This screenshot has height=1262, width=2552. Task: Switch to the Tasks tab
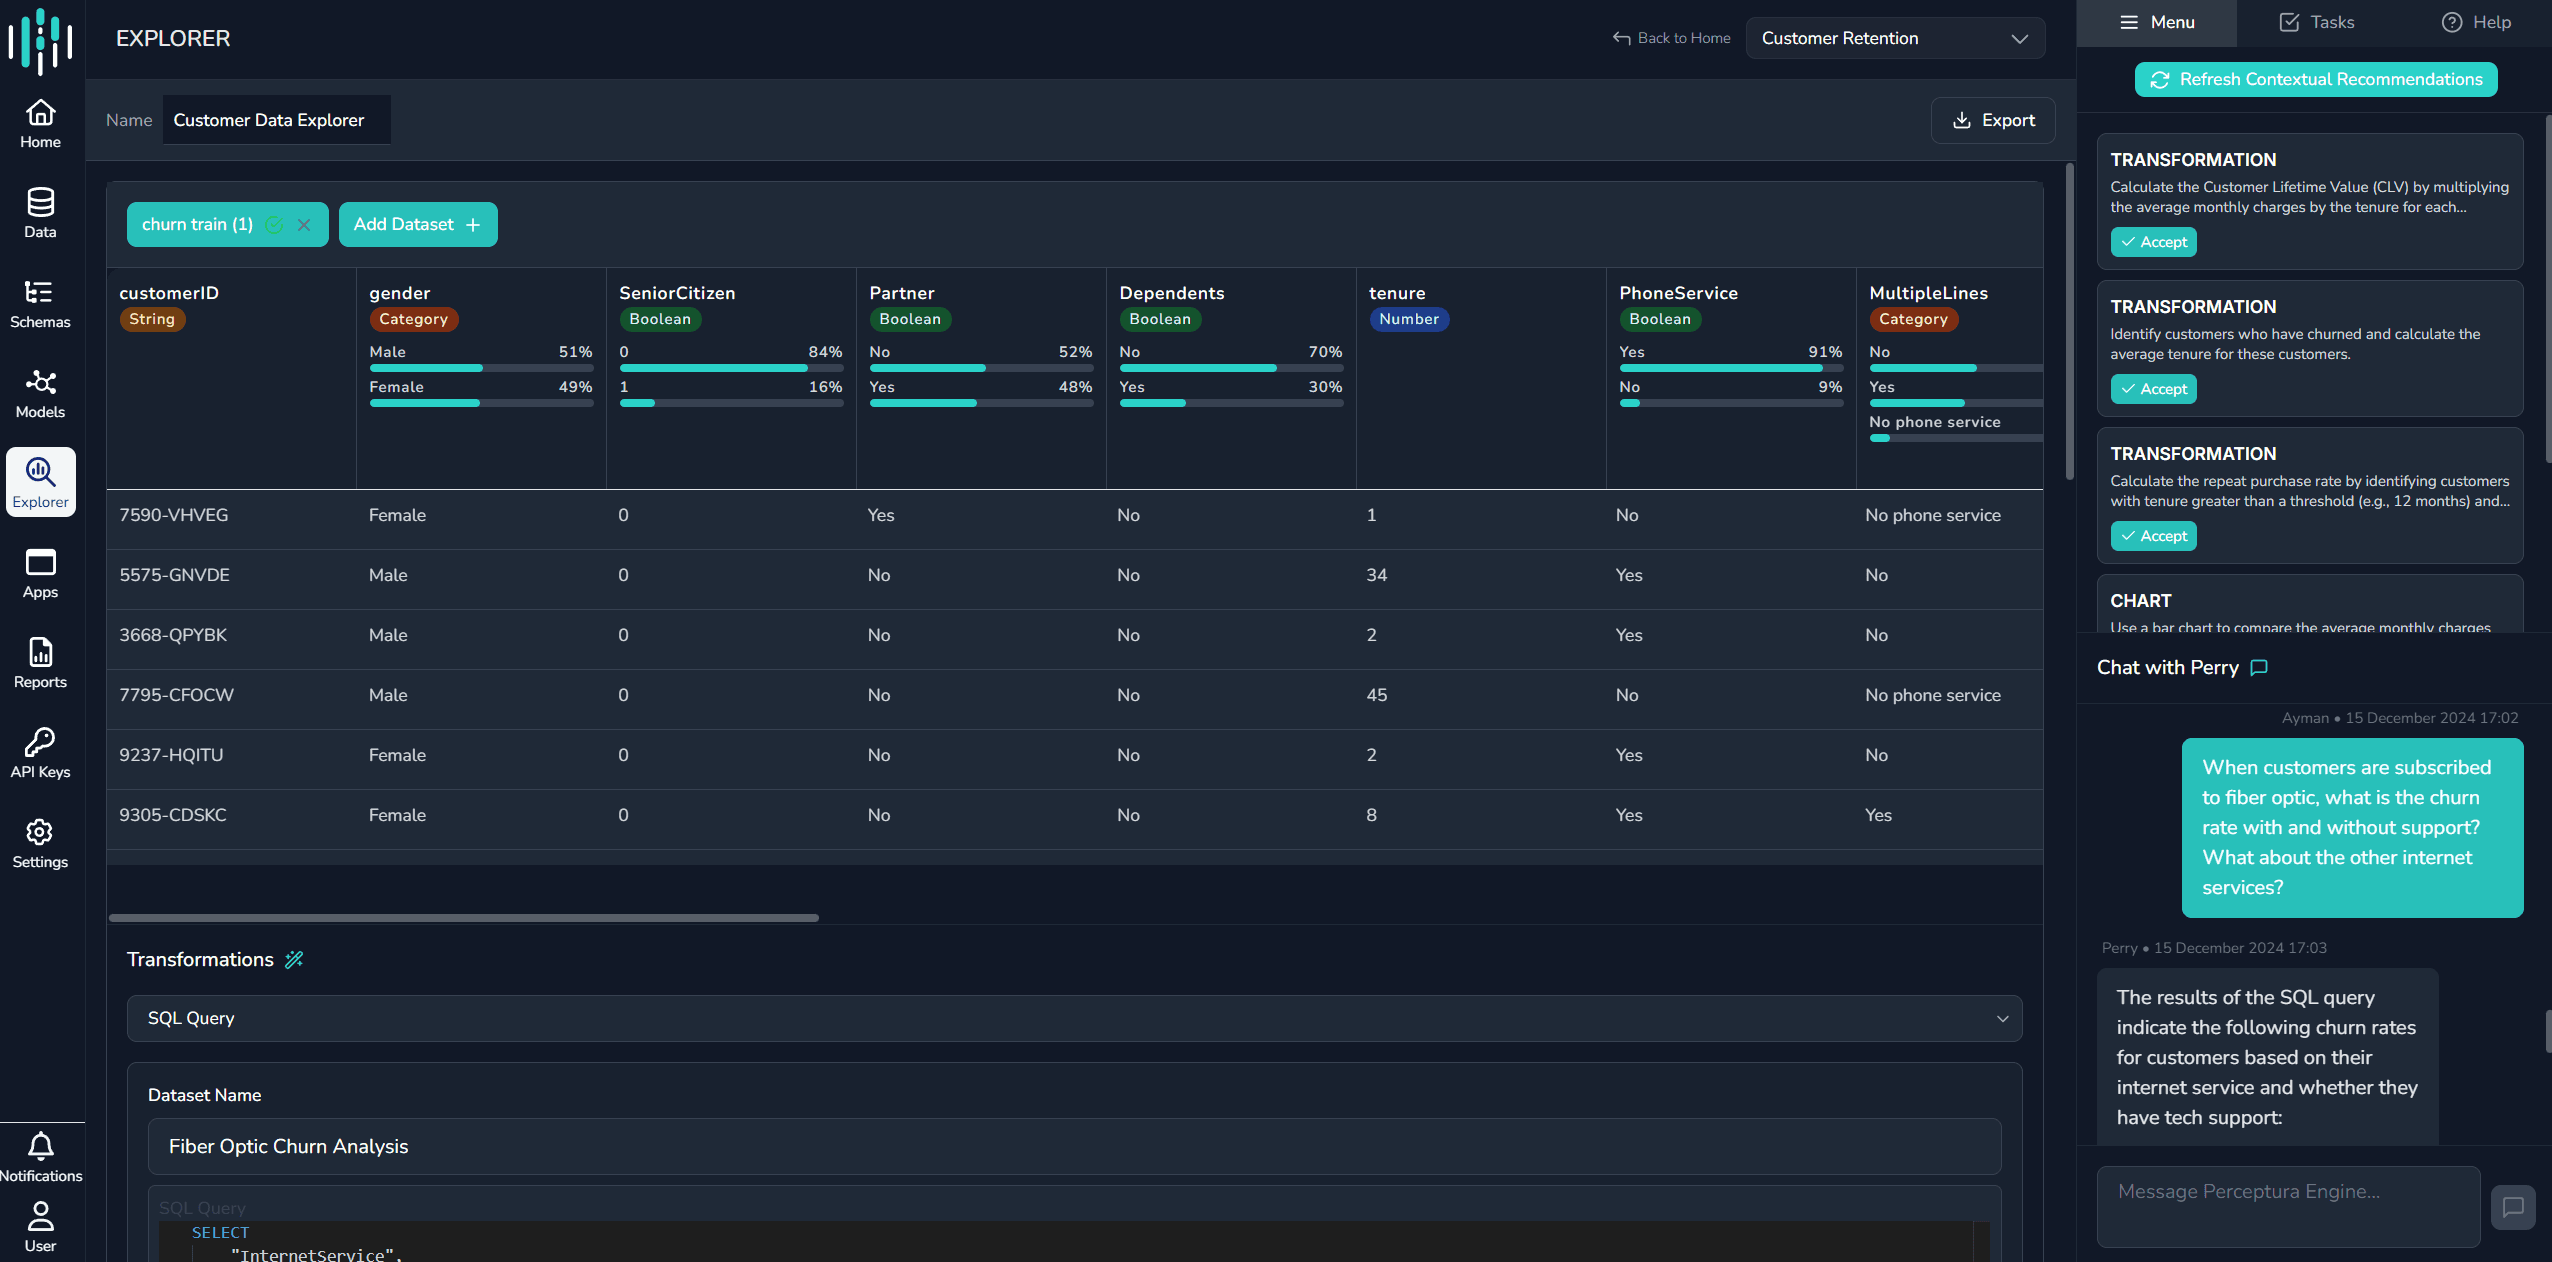coord(2316,22)
